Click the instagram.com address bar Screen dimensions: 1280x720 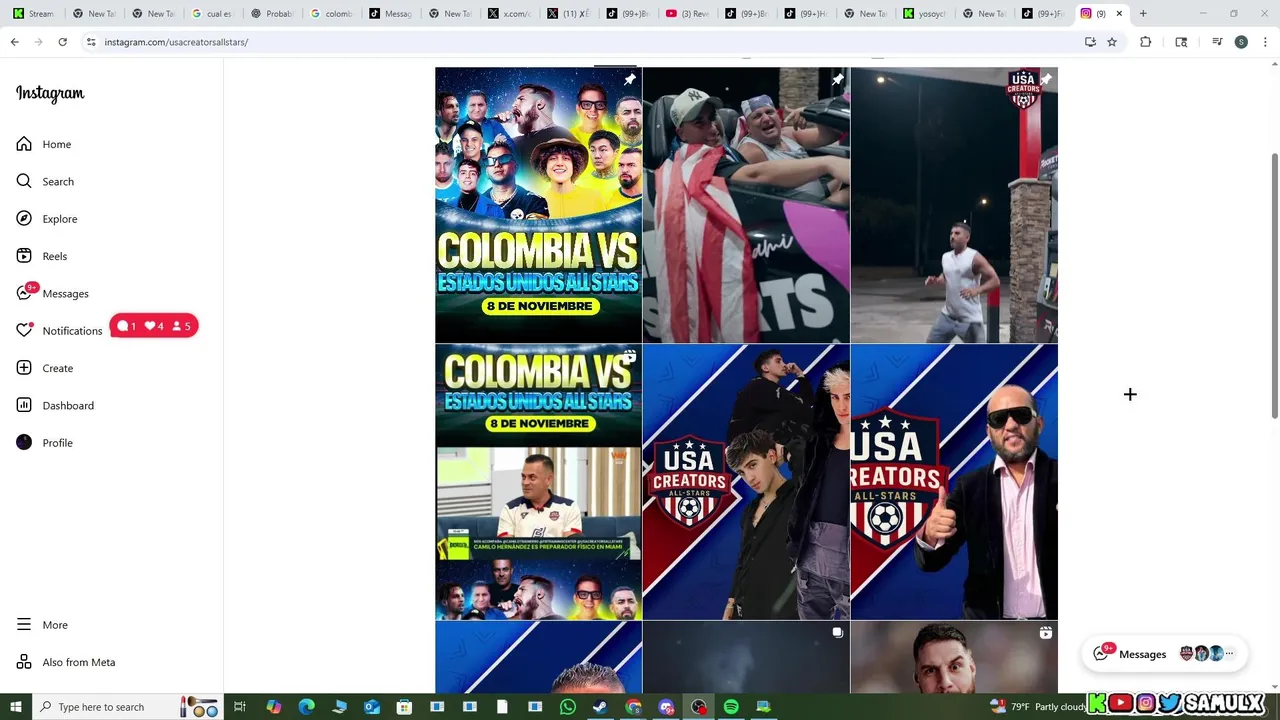coord(580,42)
